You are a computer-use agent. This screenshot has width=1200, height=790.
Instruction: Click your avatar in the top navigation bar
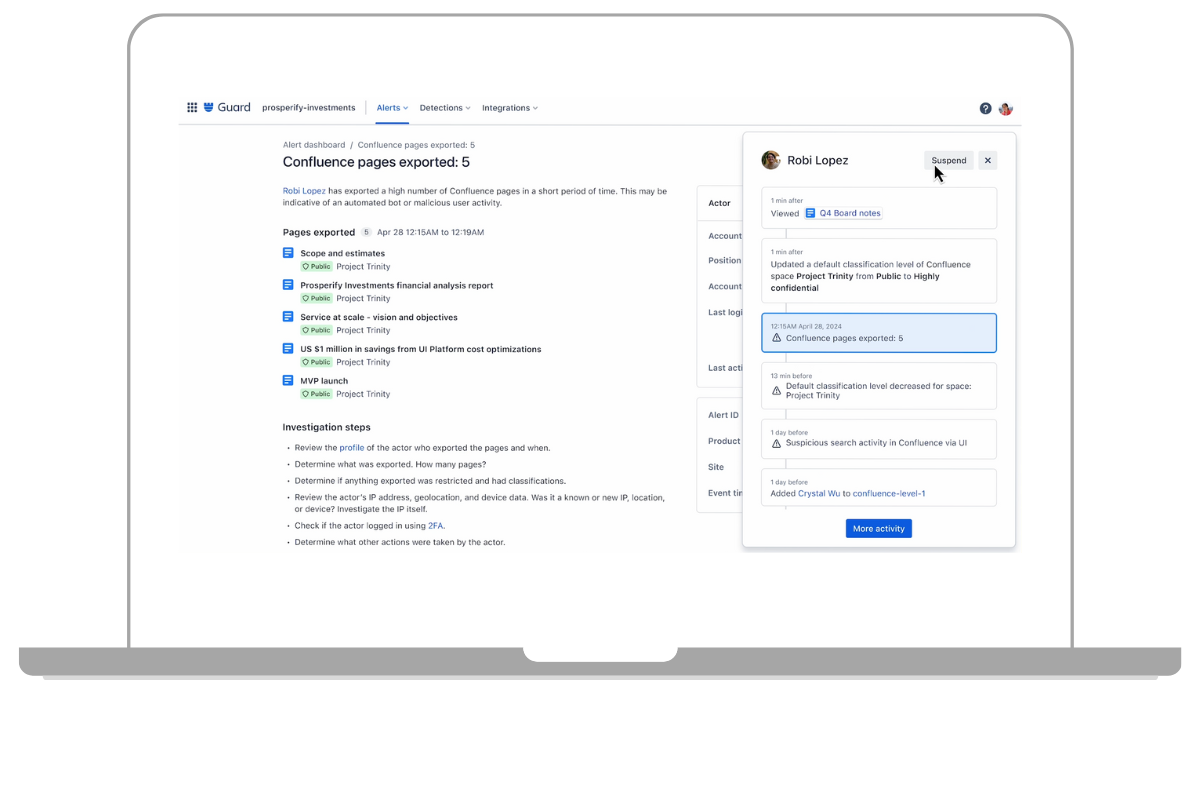(1005, 108)
